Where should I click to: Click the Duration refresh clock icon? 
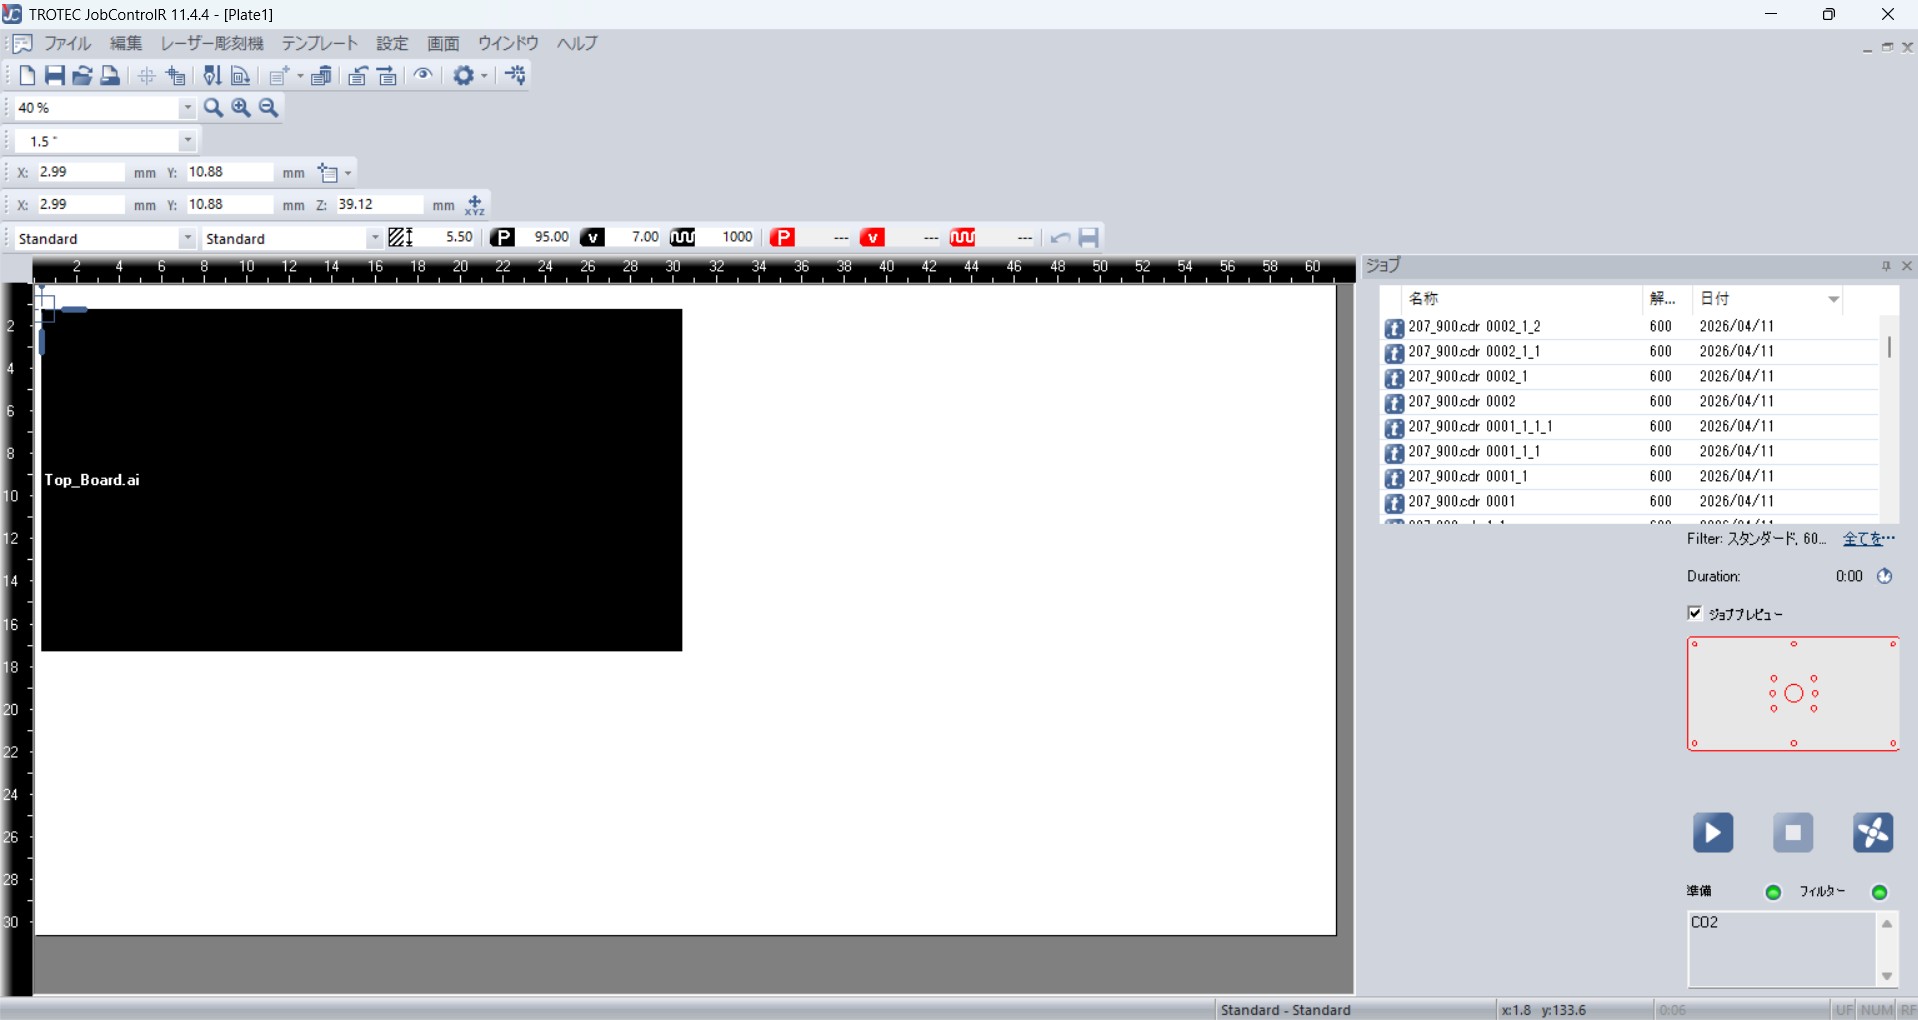(x=1885, y=576)
